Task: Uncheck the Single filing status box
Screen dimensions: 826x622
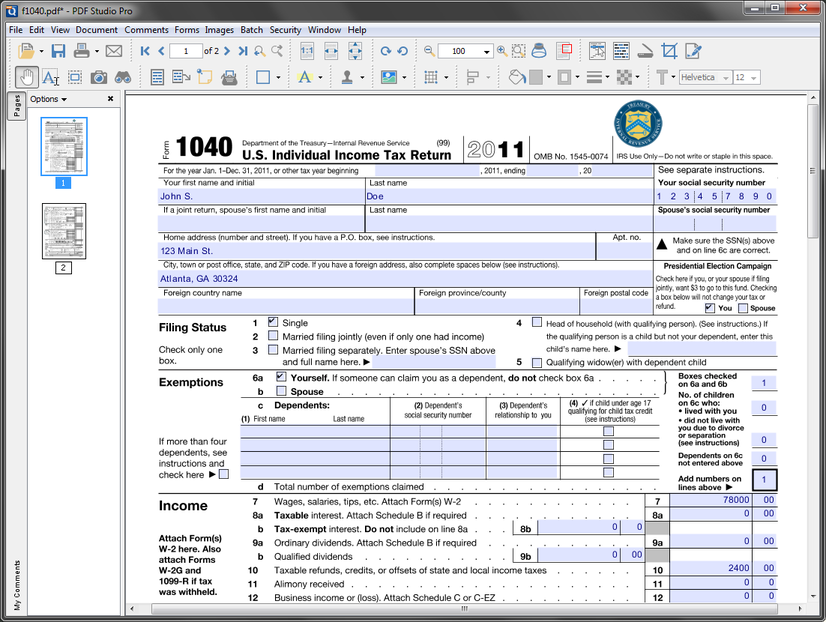Action: pos(273,322)
